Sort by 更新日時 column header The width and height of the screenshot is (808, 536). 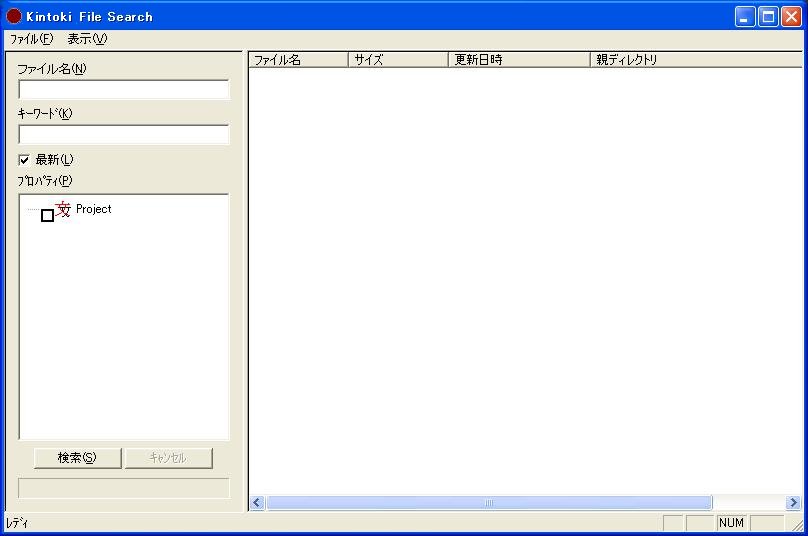pos(519,60)
